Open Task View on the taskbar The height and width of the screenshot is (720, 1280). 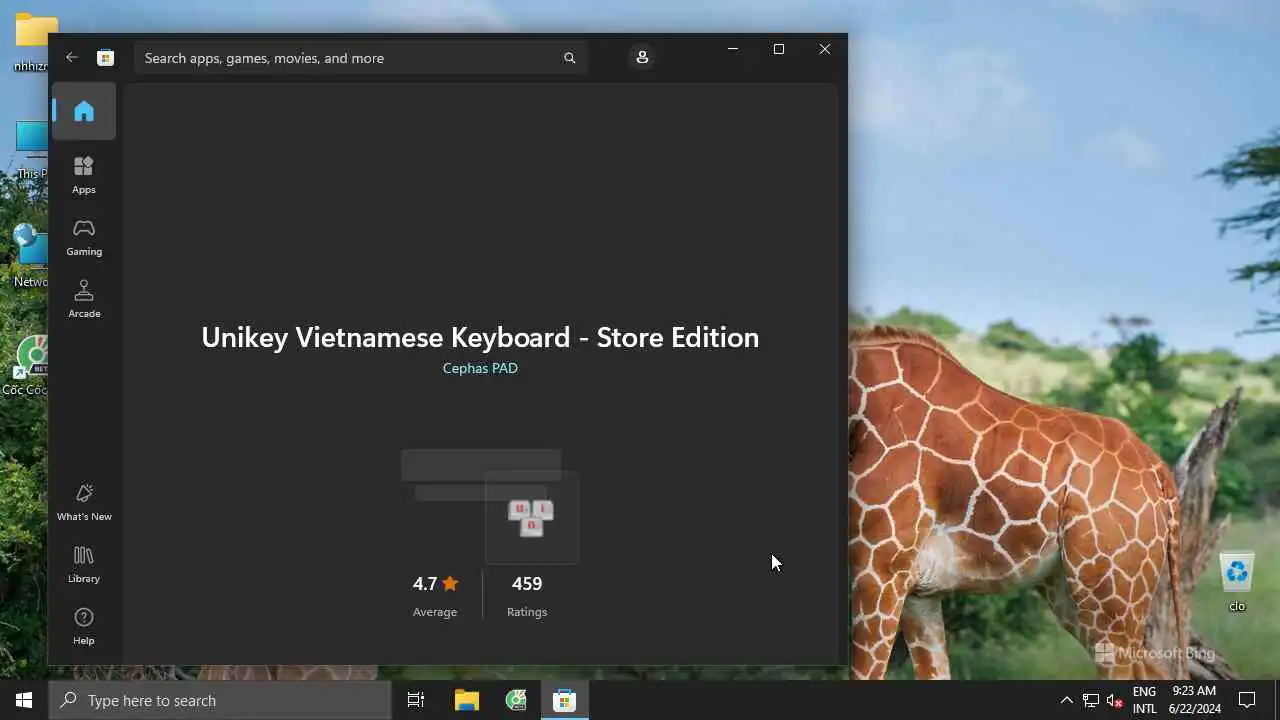click(x=416, y=700)
